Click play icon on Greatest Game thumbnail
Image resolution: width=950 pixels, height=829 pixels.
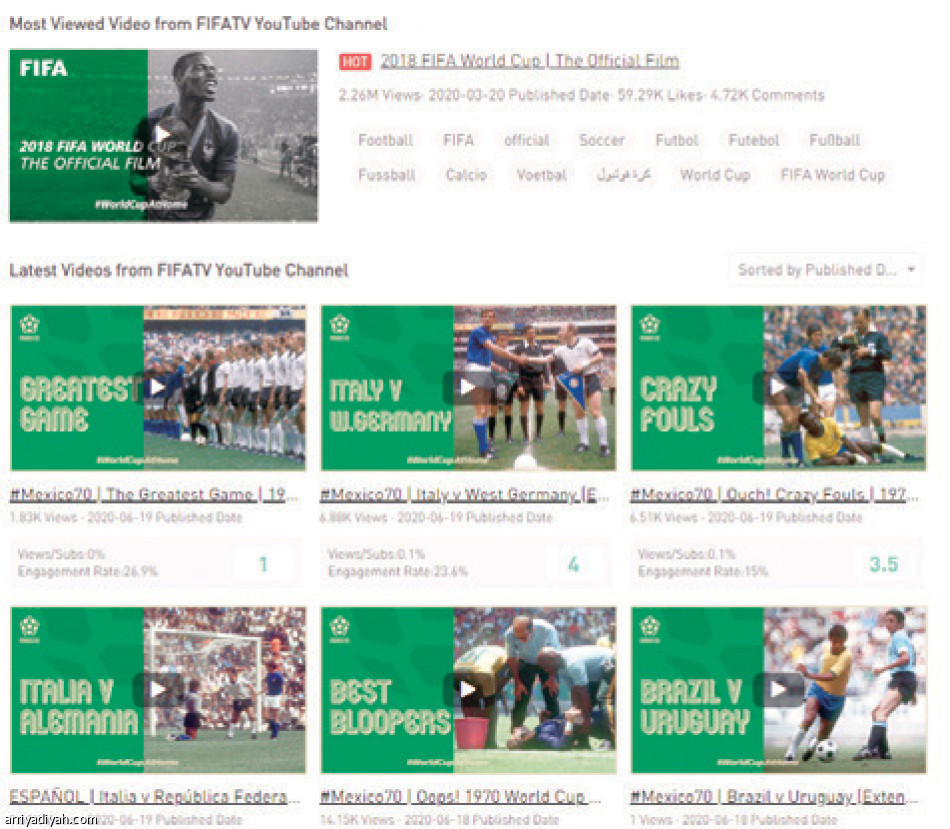[157, 387]
